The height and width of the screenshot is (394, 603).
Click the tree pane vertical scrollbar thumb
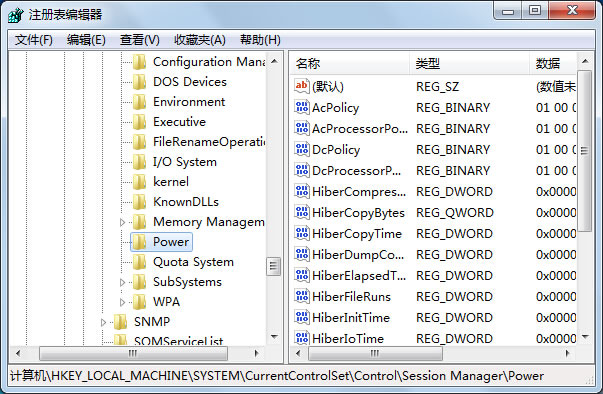point(274,266)
